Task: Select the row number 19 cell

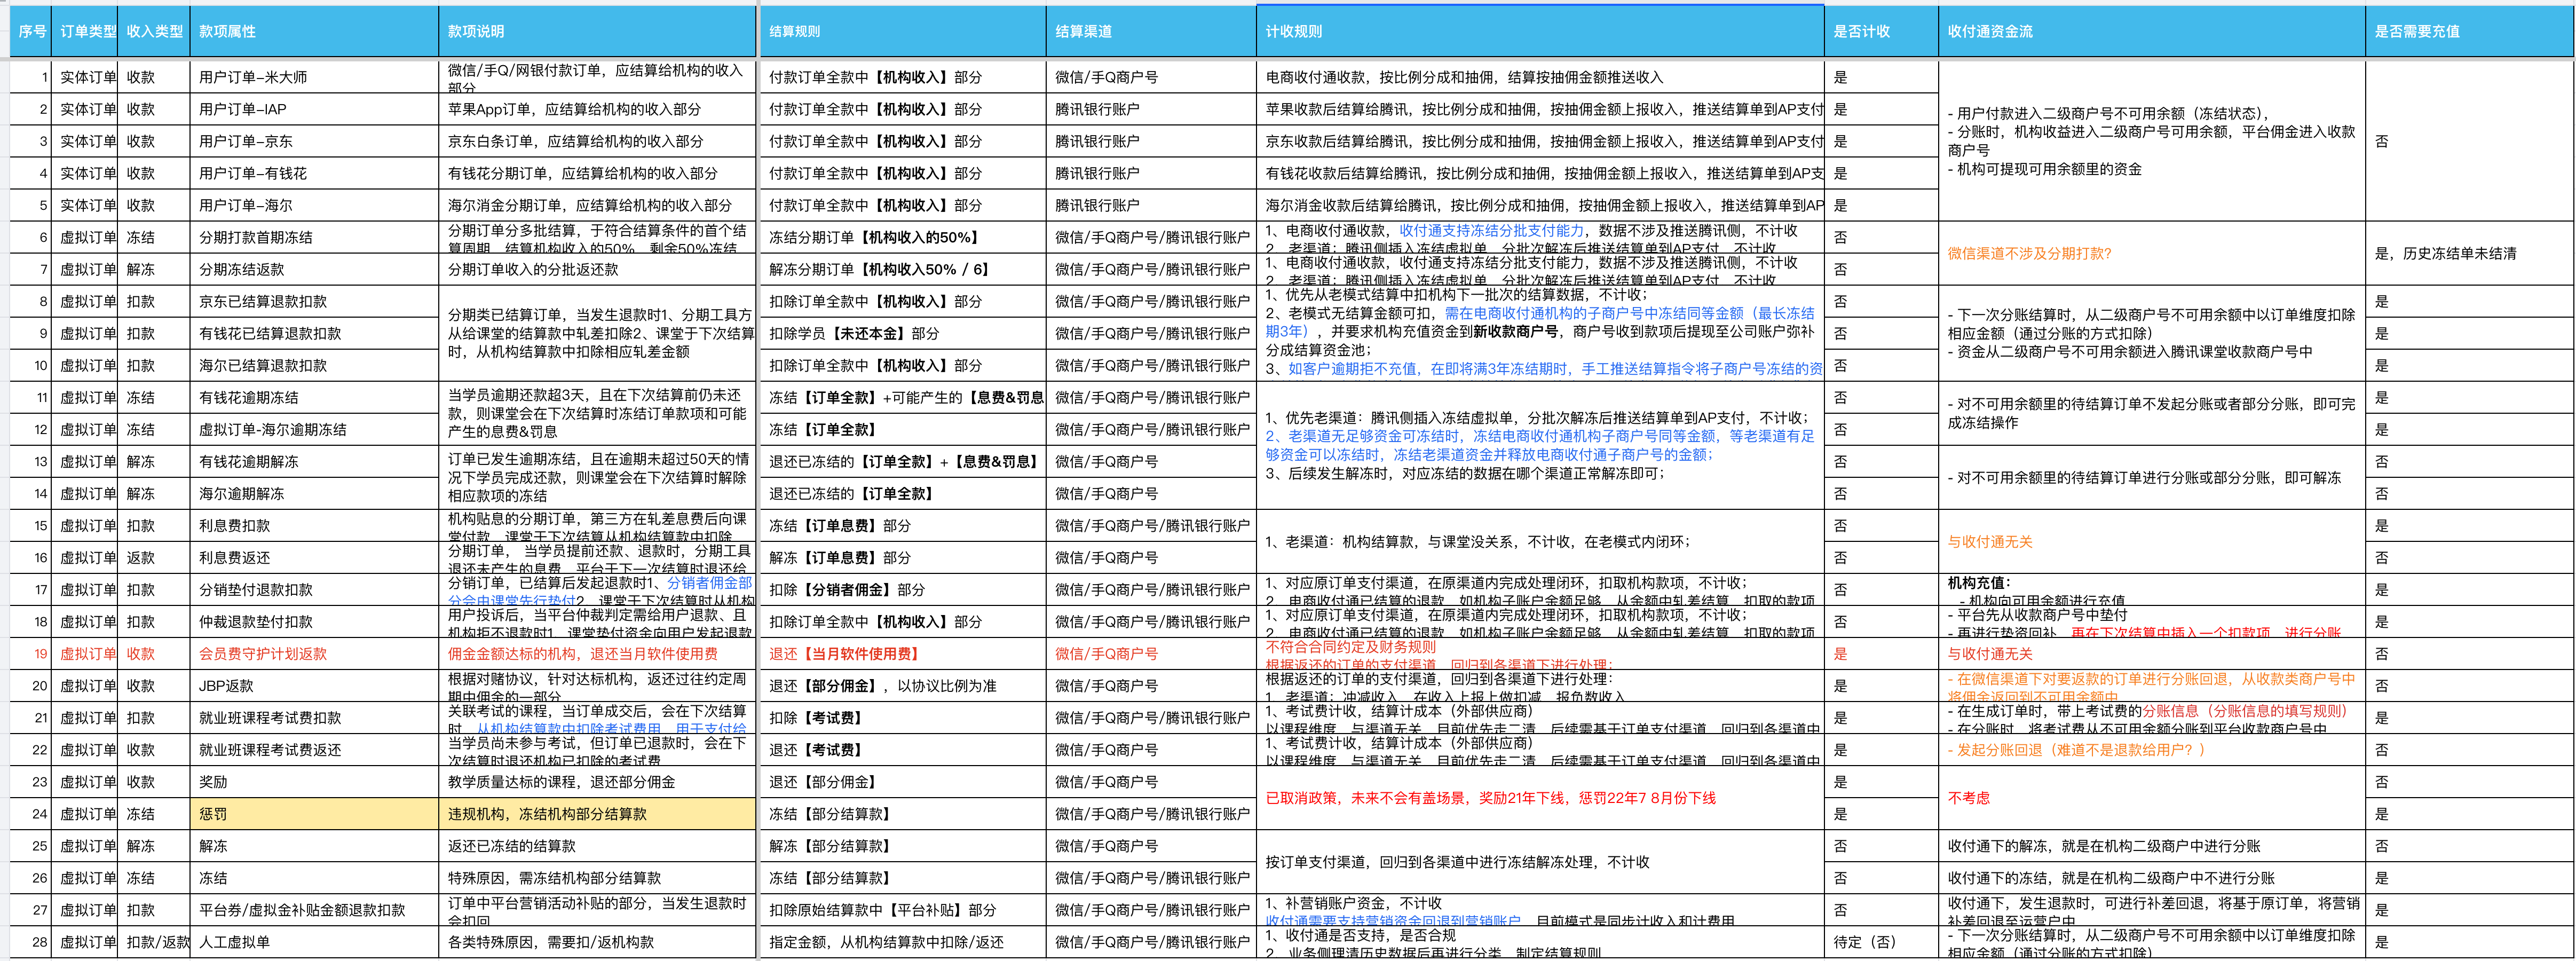Action: [x=30, y=653]
